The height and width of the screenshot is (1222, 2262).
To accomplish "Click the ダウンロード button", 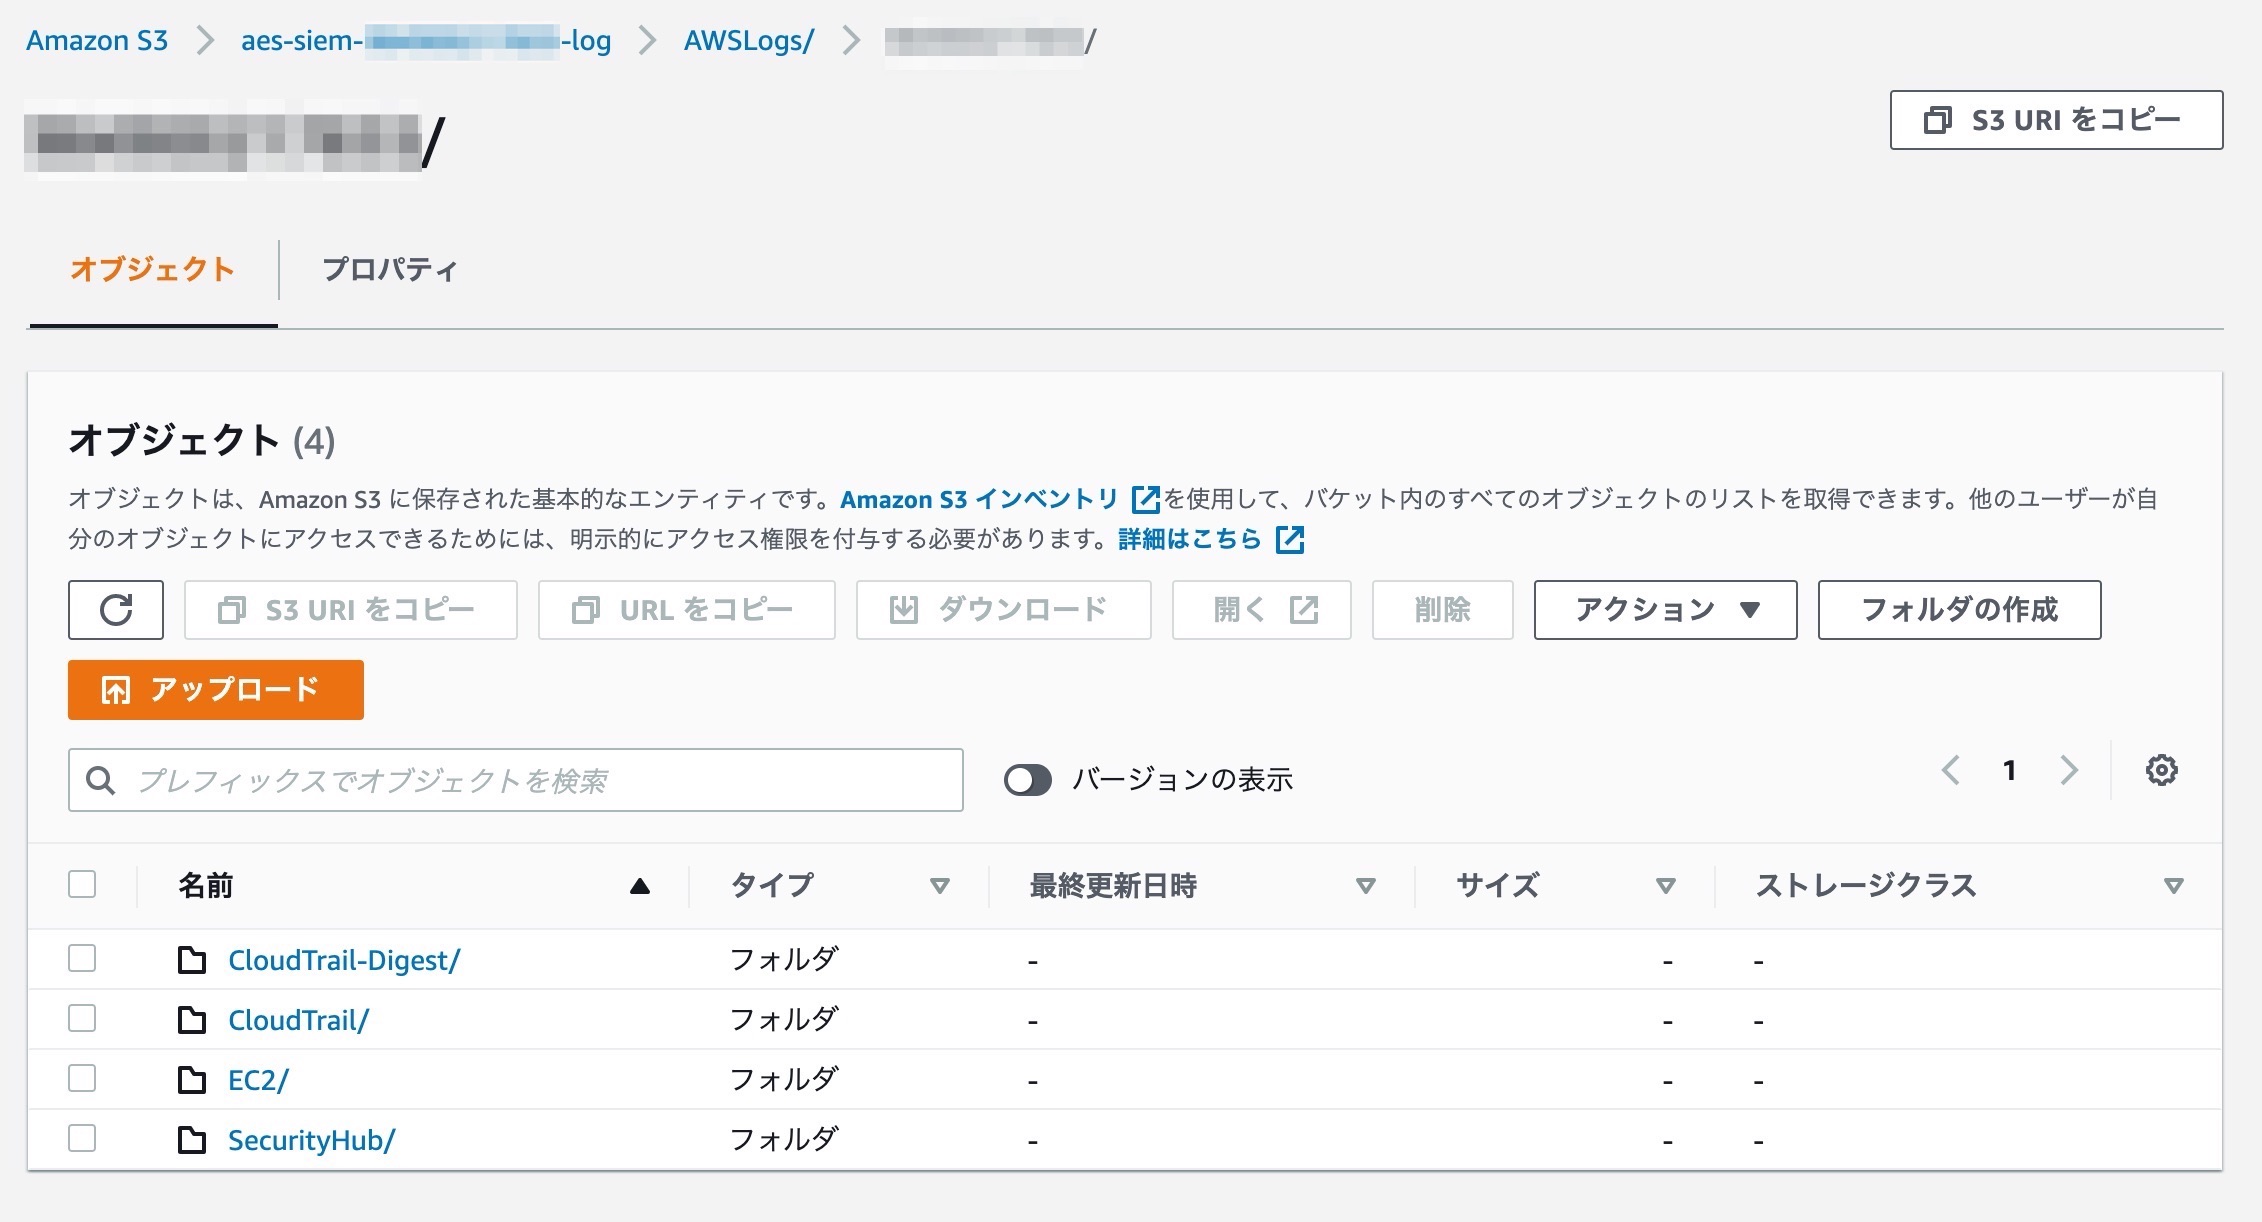I will coord(1004,609).
